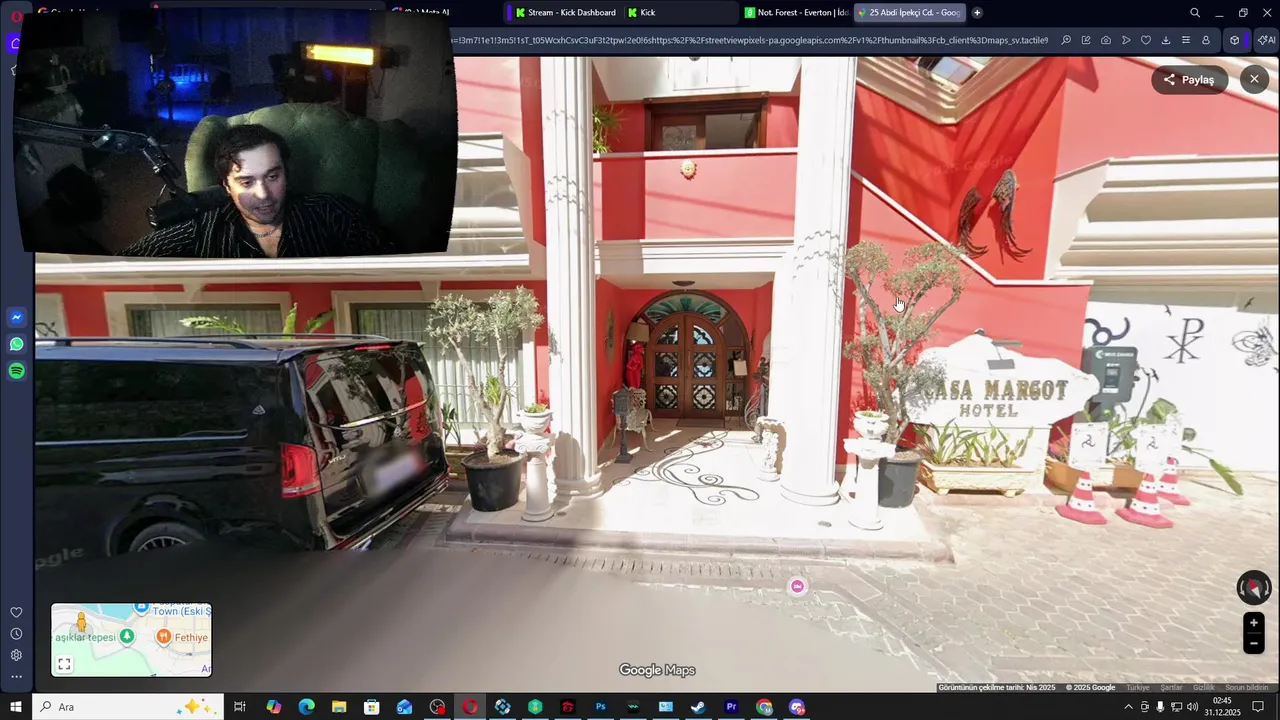Open the bookmarks heart in the sidebar
Image resolution: width=1280 pixels, height=720 pixels.
tap(16, 612)
